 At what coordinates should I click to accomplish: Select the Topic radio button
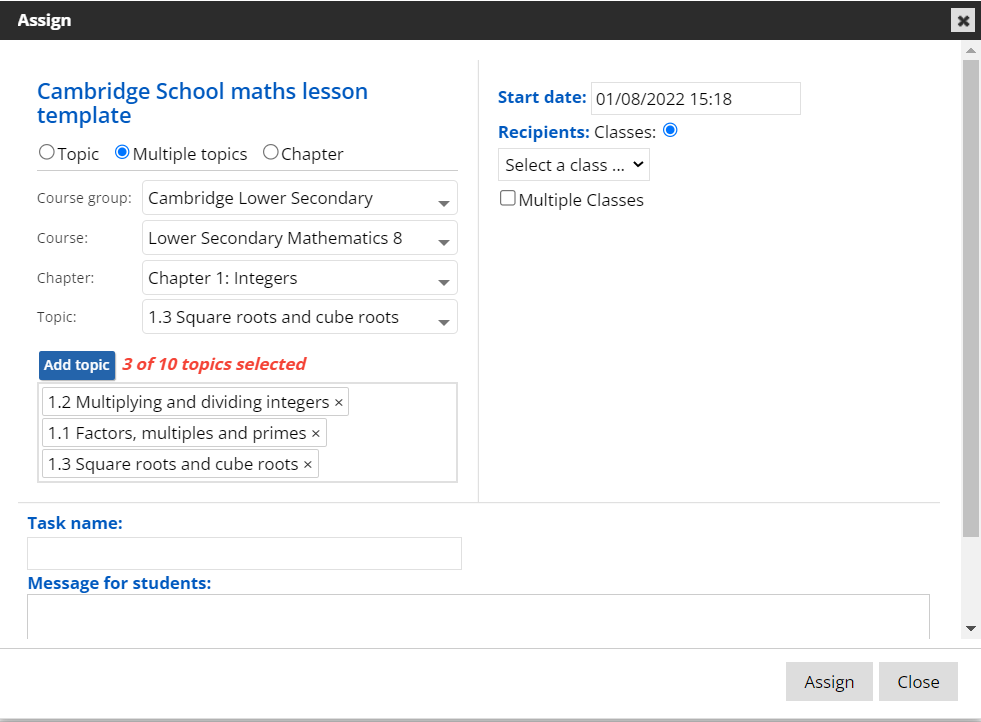47,152
